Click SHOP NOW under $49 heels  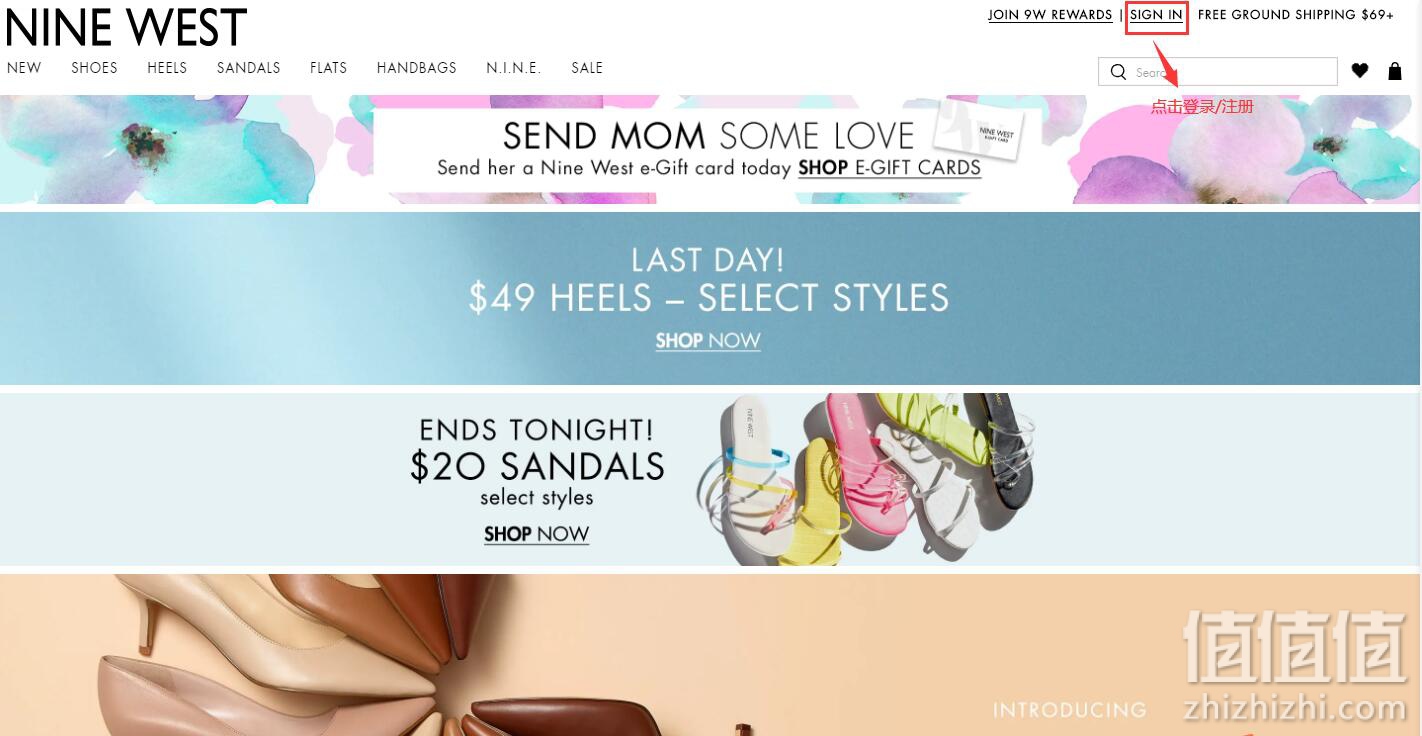708,341
